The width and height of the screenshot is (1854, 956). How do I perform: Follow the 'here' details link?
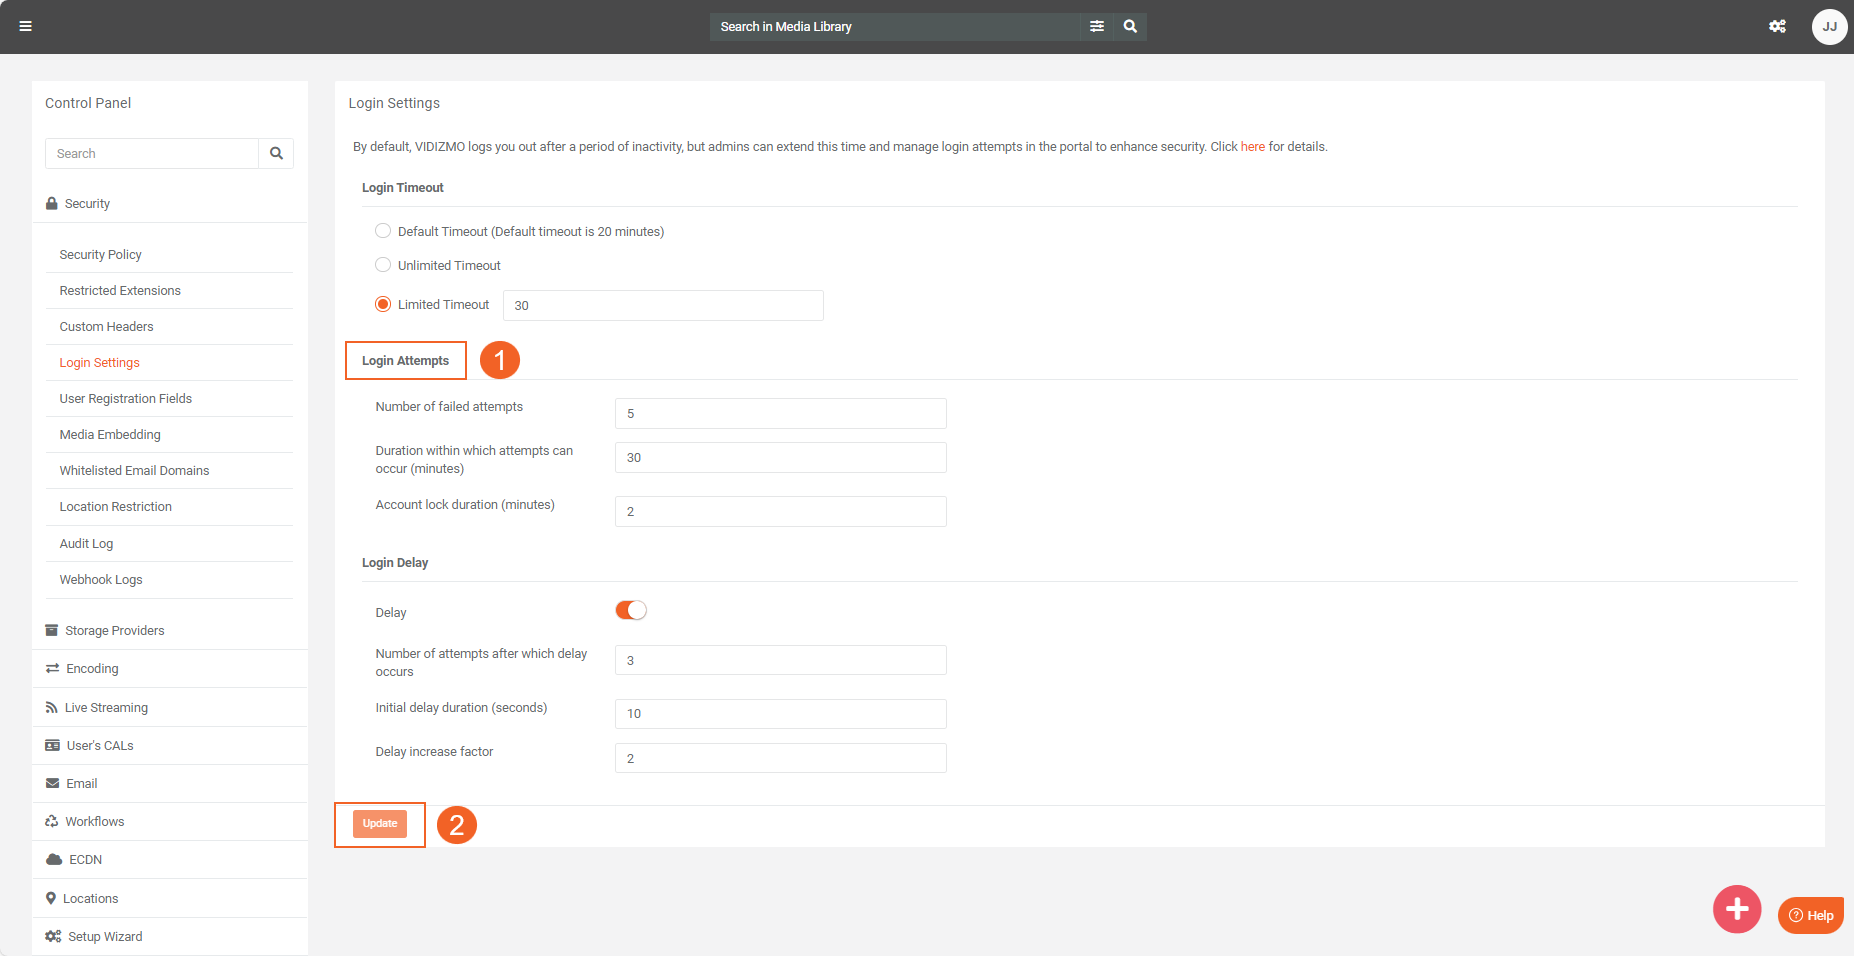click(1252, 147)
